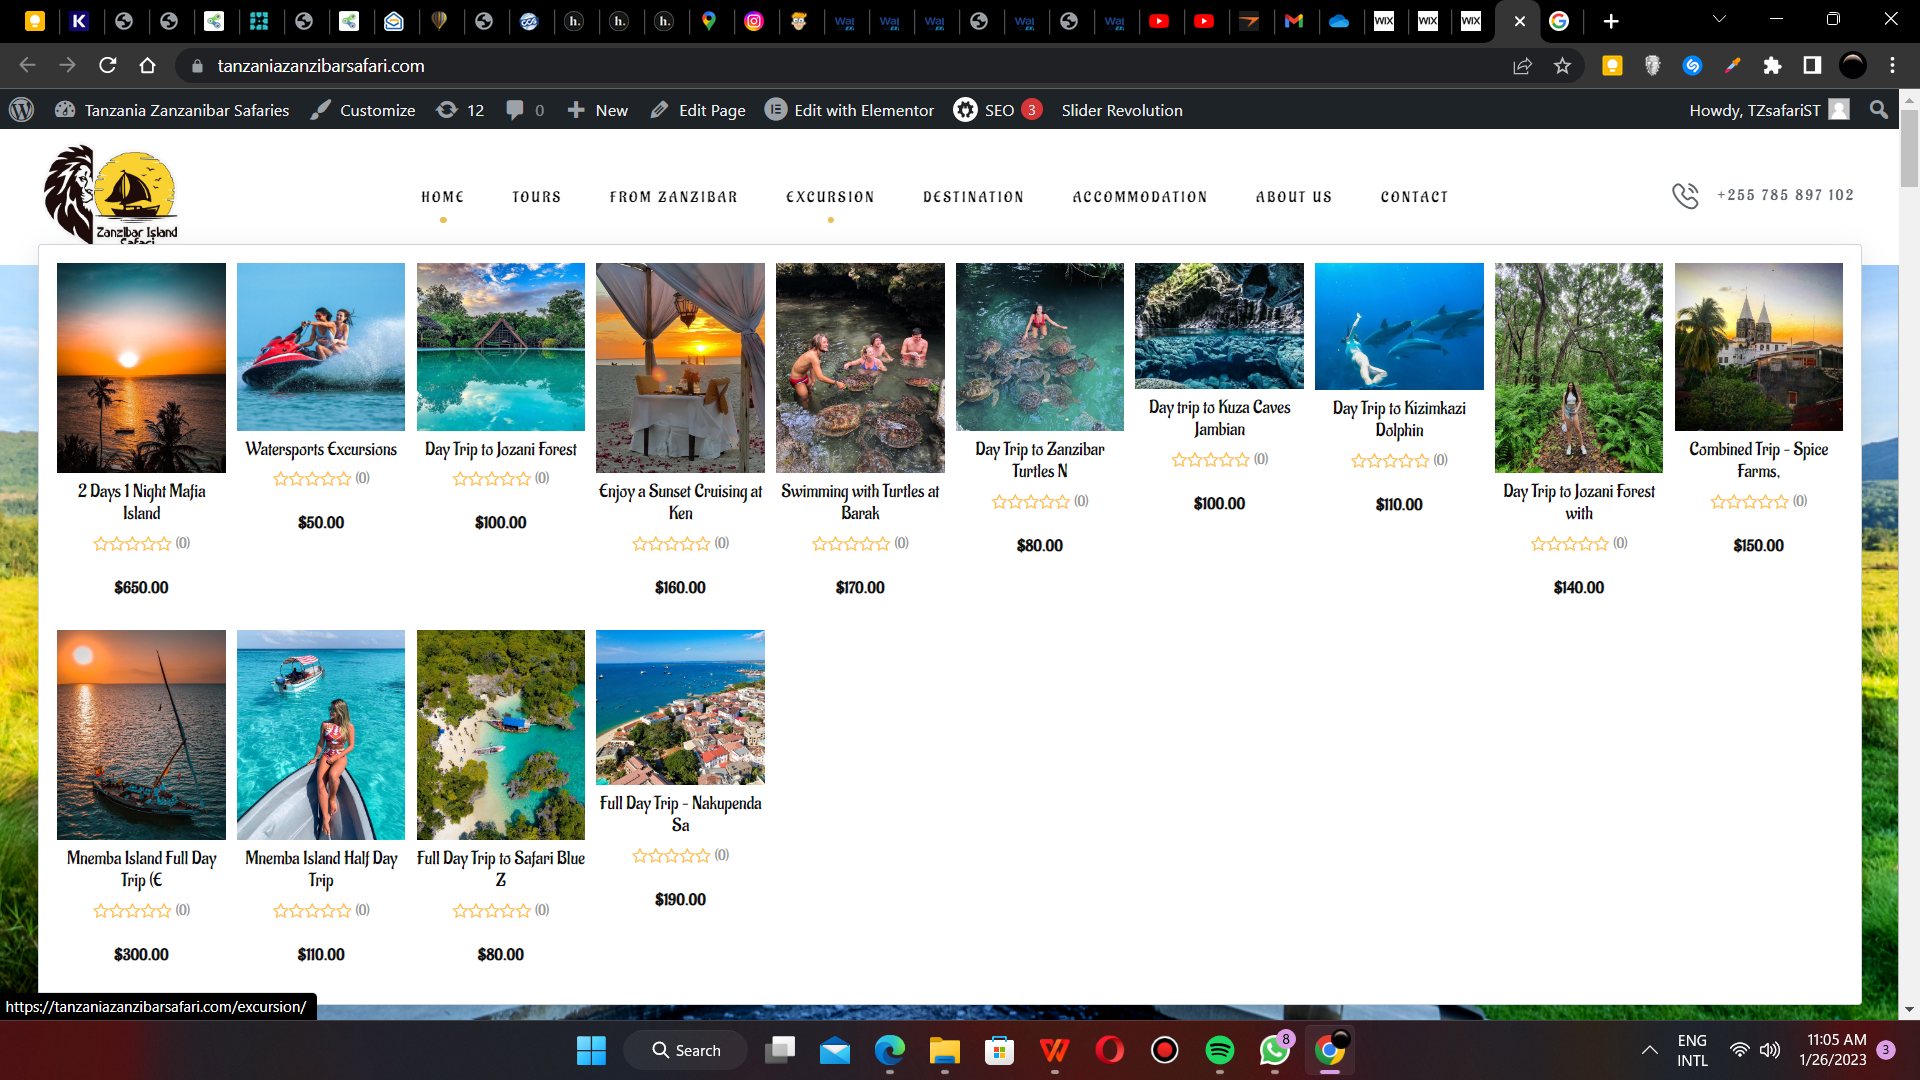Open the browser extensions puzzle icon
1920x1080 pixels.
[1772, 65]
